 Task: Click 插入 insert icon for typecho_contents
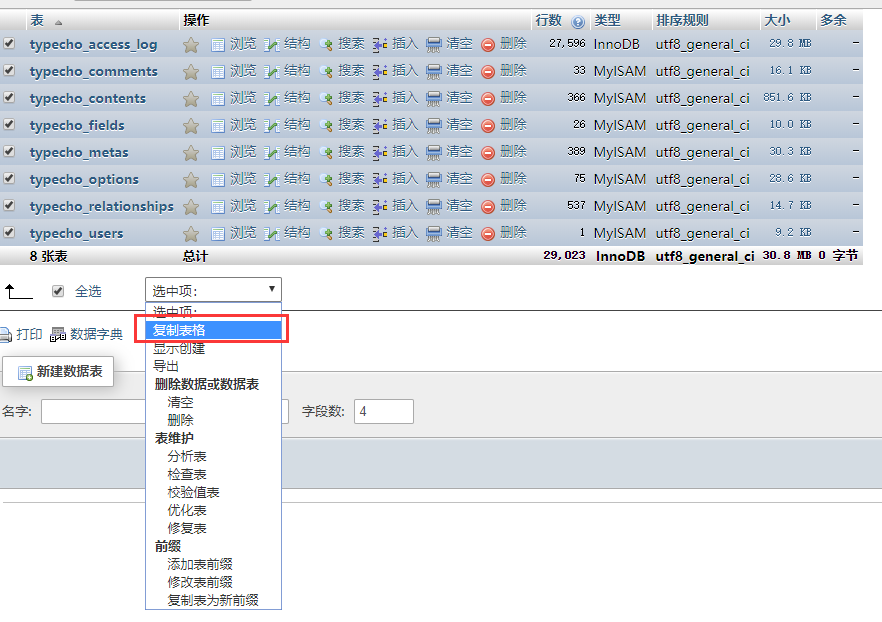[x=380, y=99]
